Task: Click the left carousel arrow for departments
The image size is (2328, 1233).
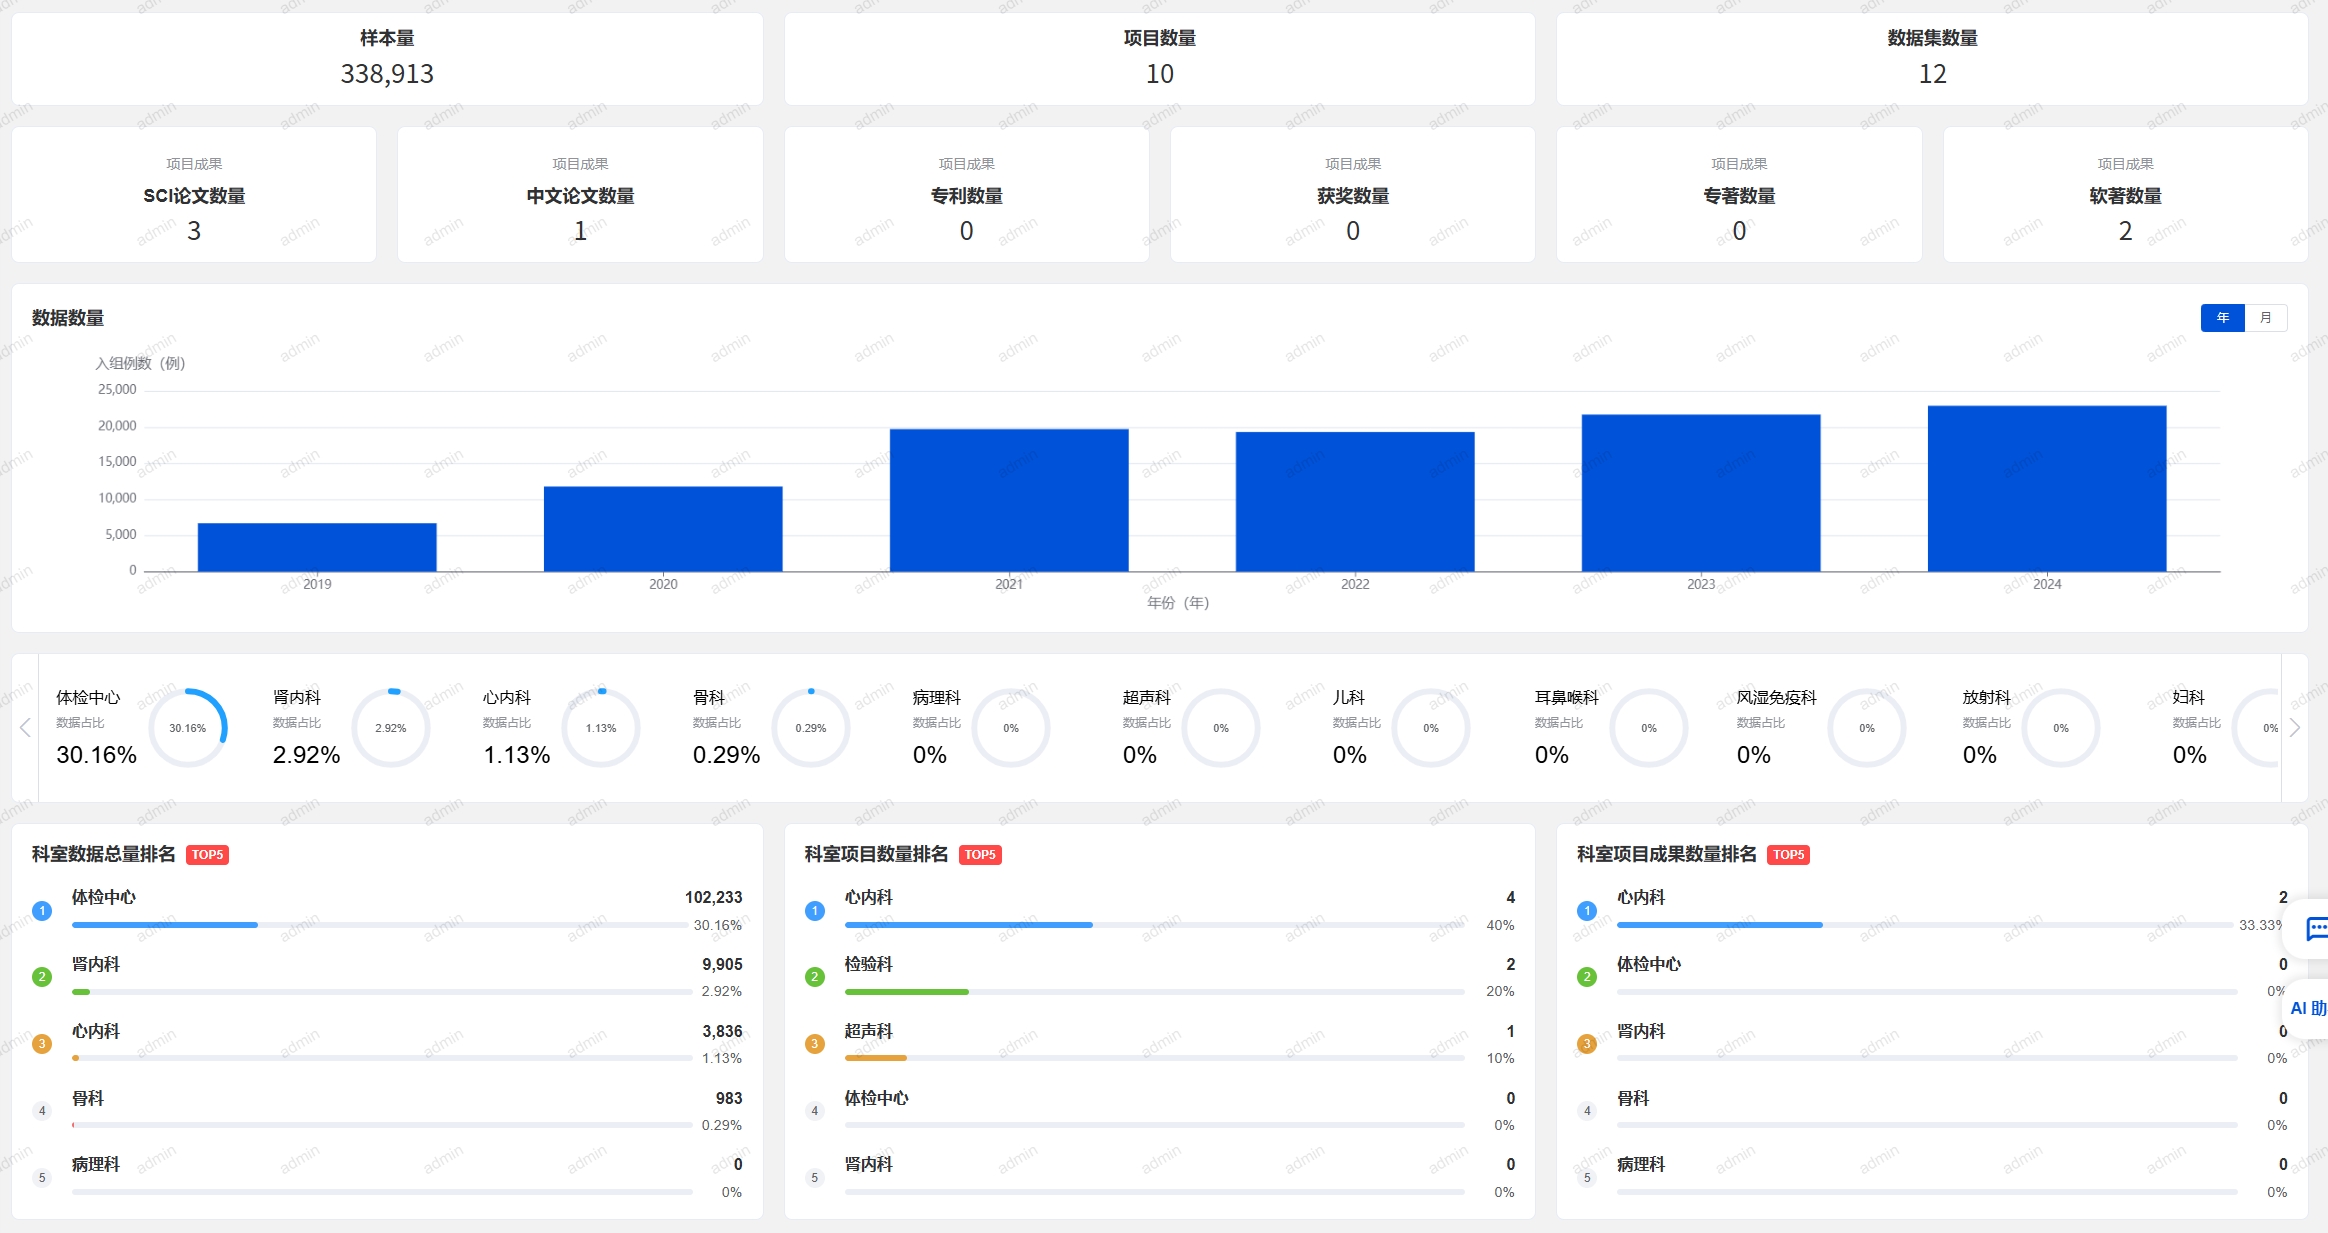Action: [25, 728]
